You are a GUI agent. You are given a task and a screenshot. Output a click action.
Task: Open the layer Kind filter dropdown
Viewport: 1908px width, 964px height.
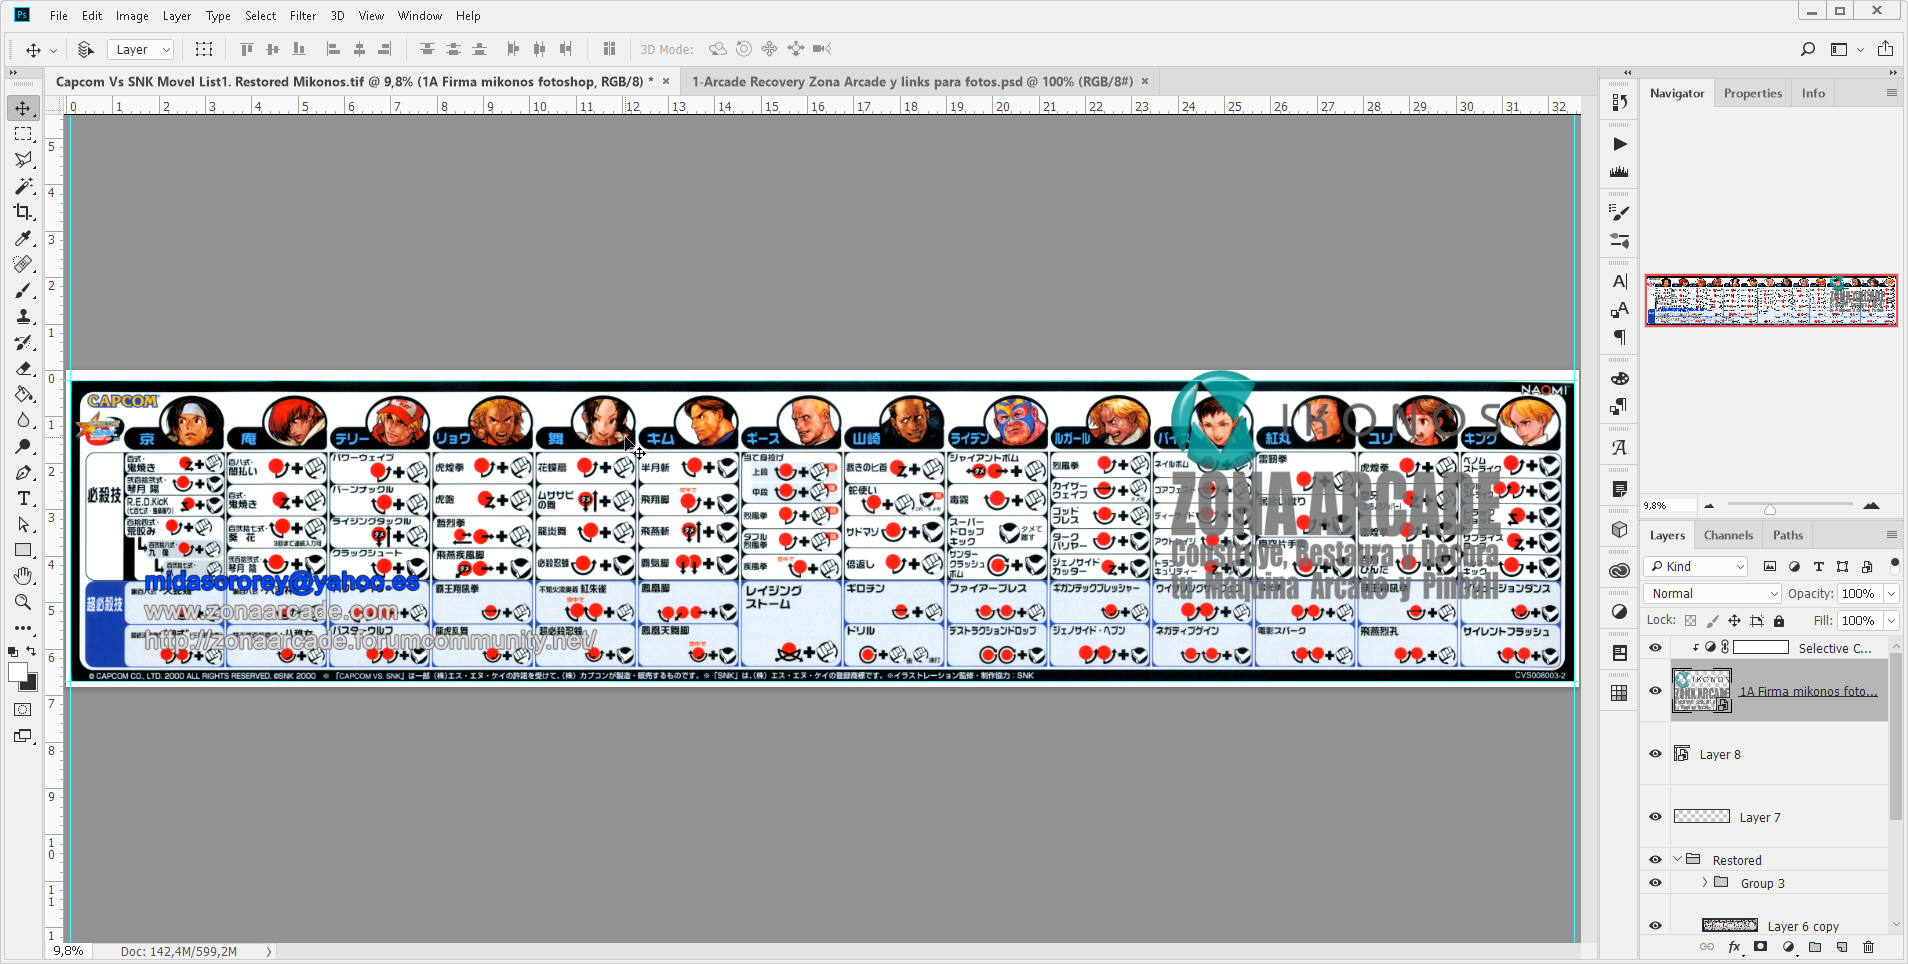[1696, 566]
